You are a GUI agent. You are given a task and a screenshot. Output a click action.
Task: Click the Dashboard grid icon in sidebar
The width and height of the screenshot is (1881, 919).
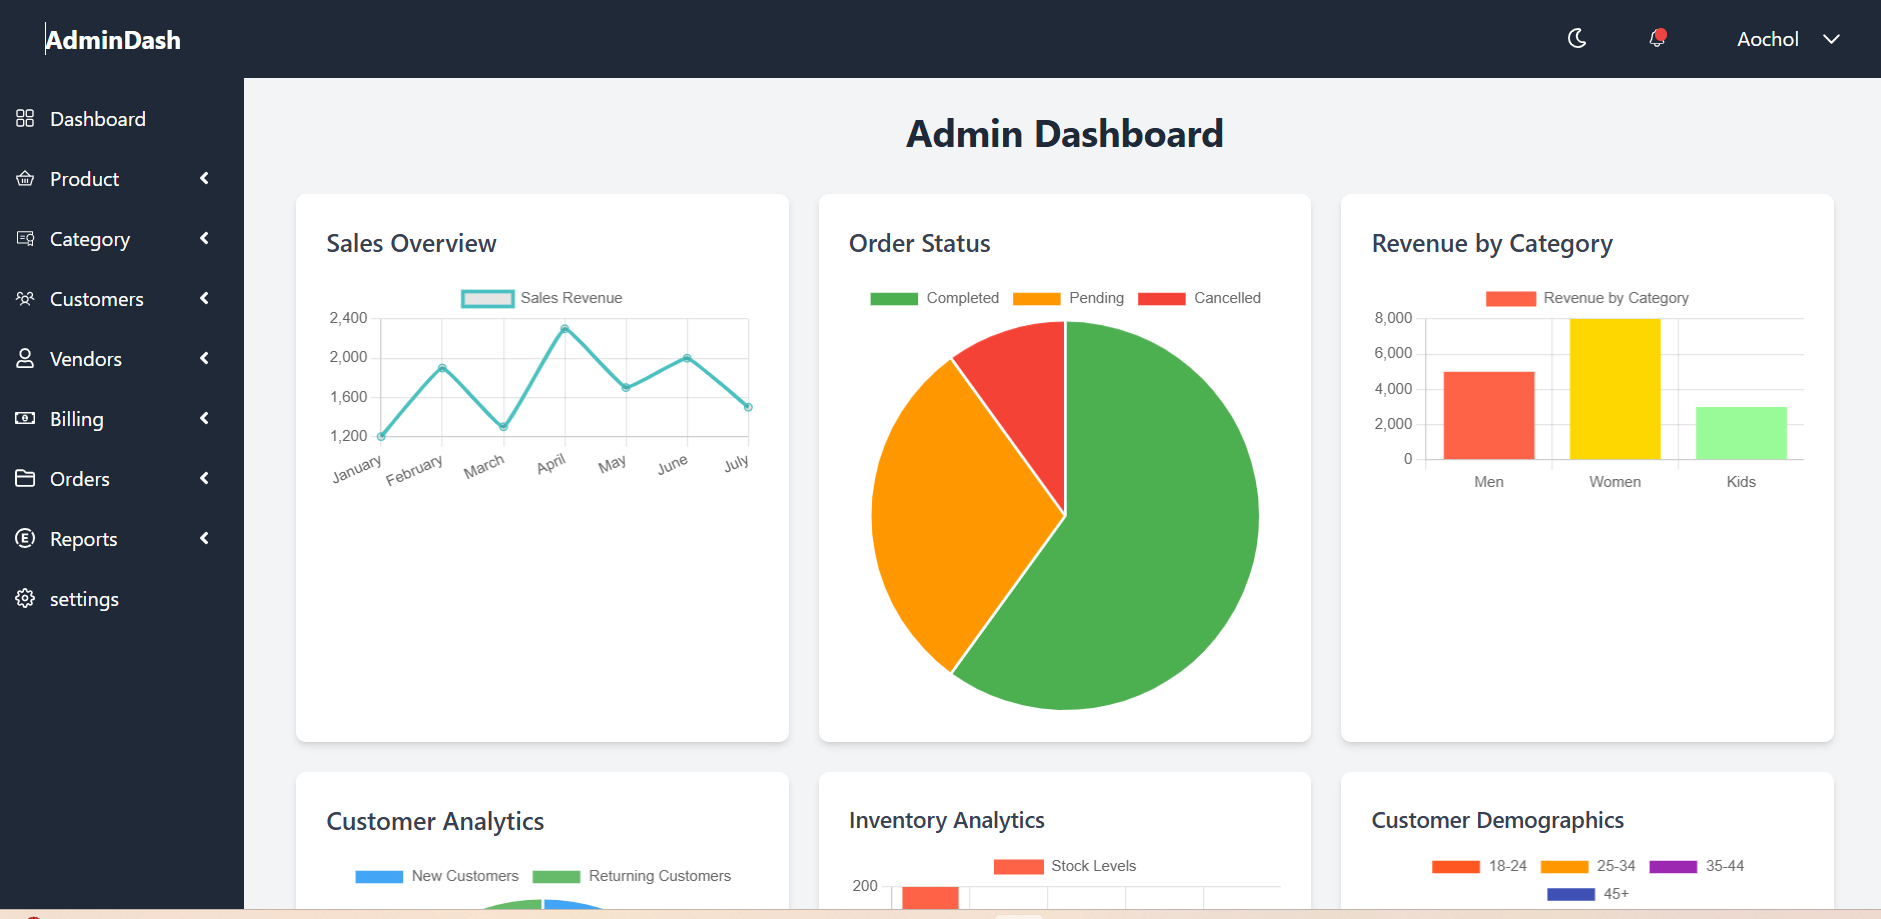(x=25, y=119)
